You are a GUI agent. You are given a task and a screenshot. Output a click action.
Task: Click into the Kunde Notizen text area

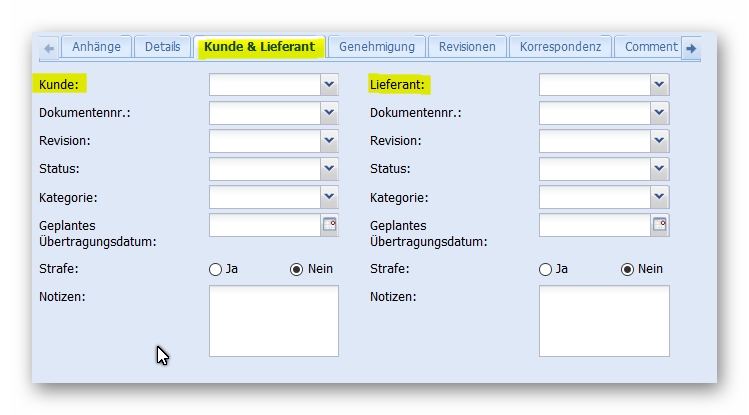[x=273, y=321]
